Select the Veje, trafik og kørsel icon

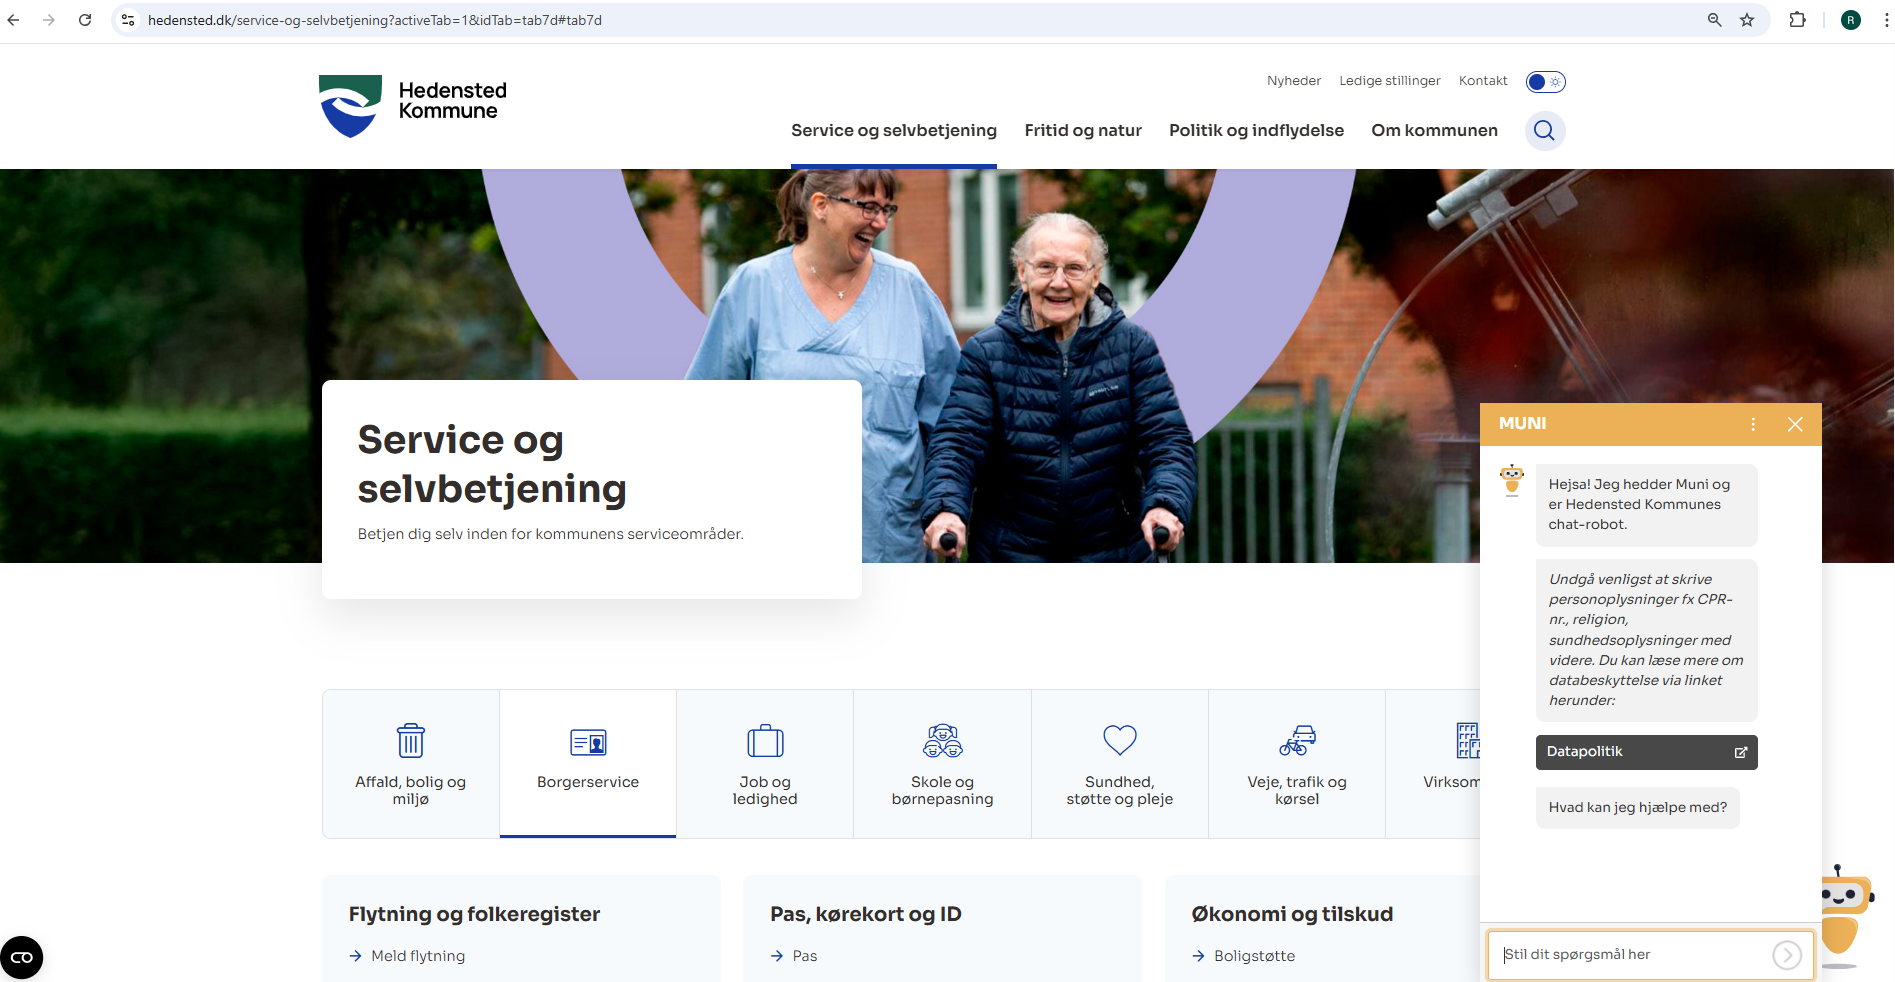1297,741
